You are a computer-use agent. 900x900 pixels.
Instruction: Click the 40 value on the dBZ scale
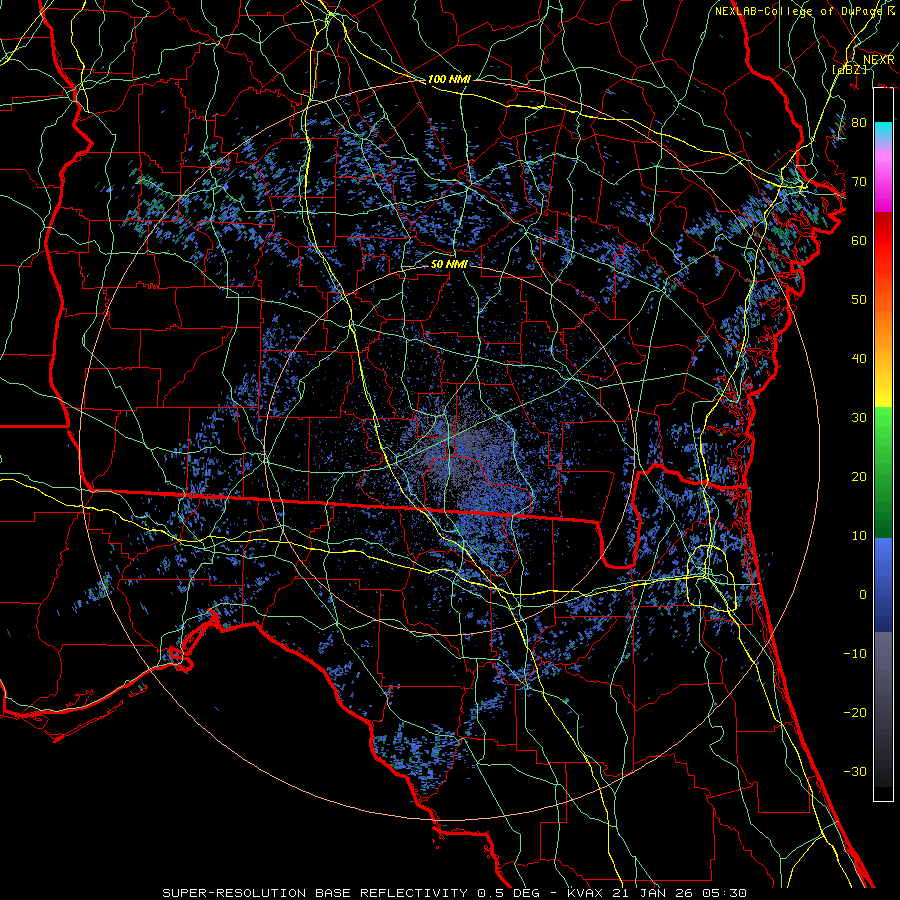859,359
